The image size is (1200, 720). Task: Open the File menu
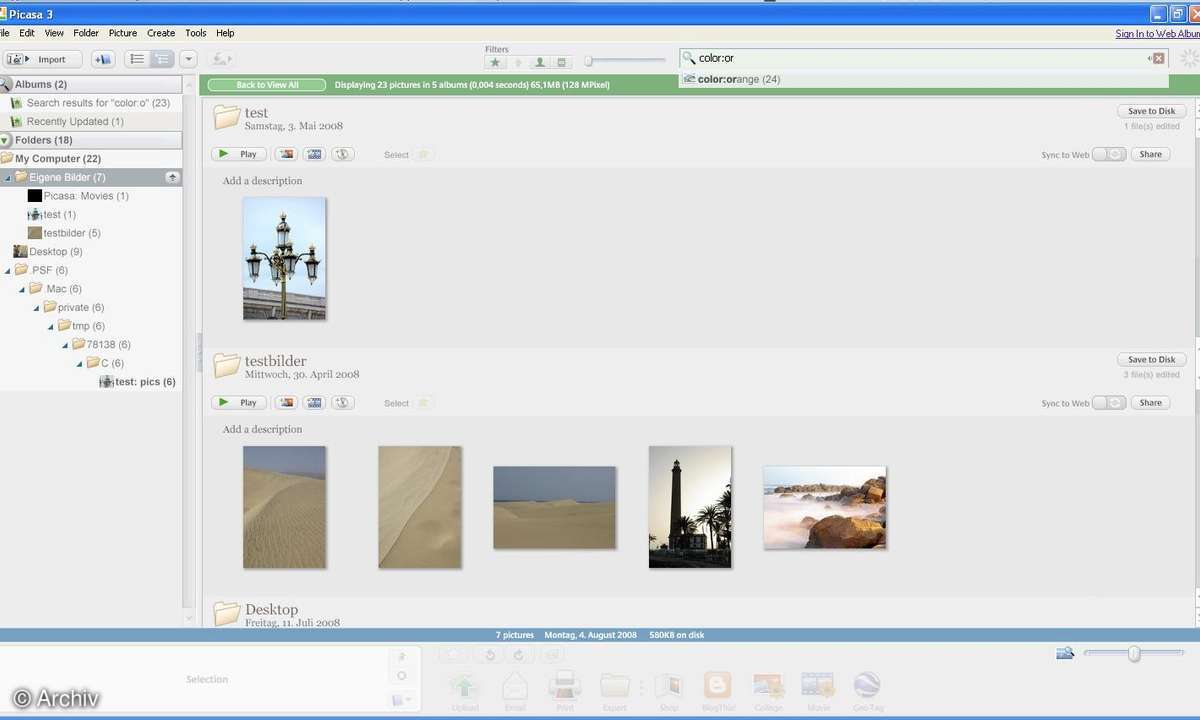pos(2,33)
